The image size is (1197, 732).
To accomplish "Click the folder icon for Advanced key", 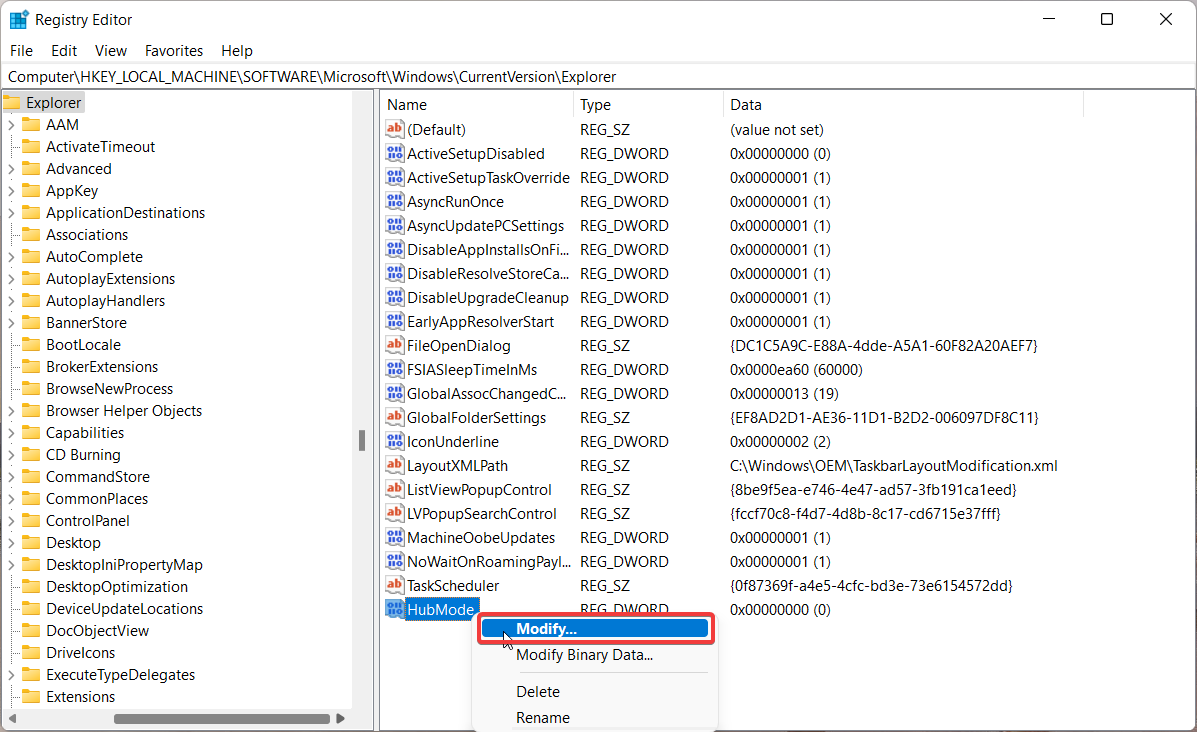I will click(x=30, y=169).
